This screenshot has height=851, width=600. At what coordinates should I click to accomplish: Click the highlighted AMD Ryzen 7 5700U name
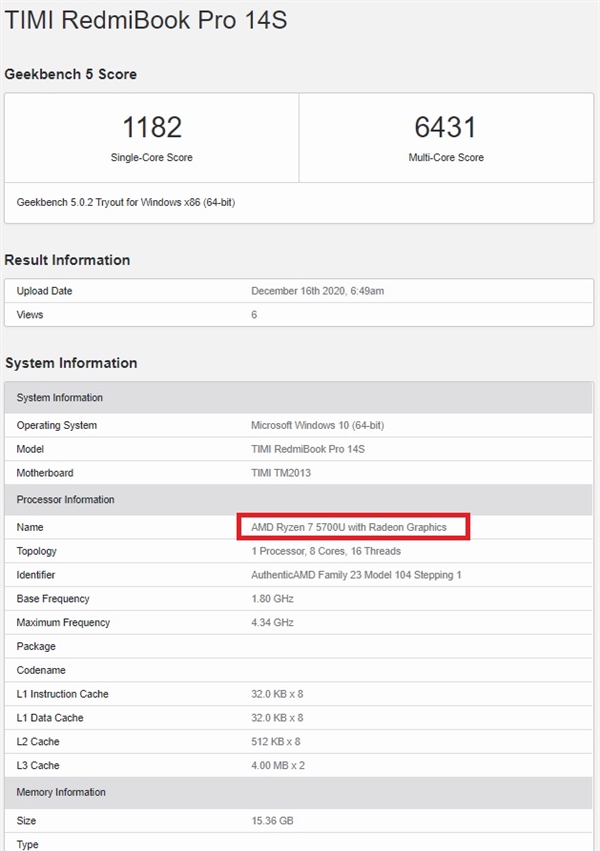click(x=353, y=527)
